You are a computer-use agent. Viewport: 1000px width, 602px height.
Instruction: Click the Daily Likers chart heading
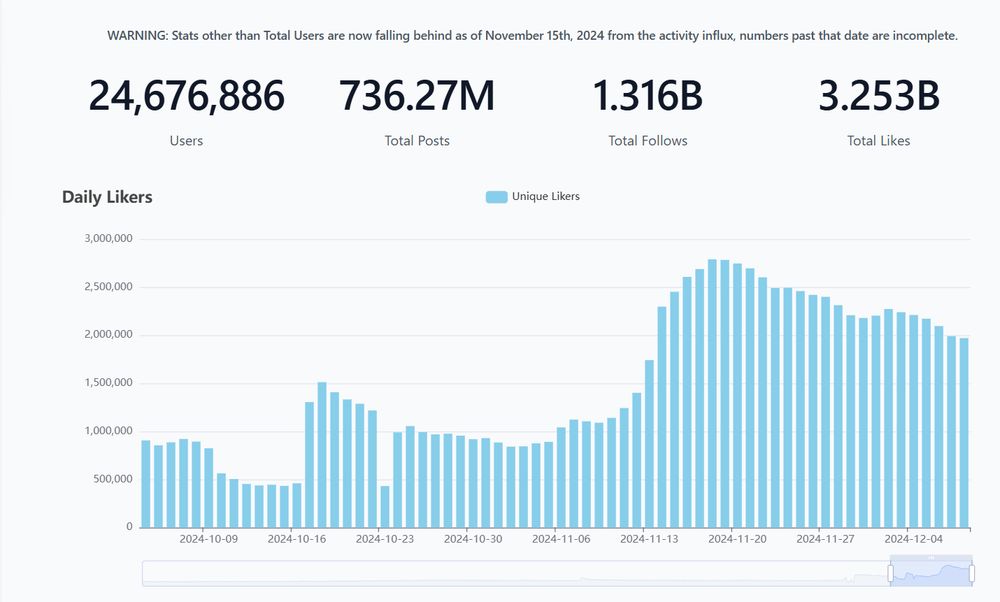(106, 197)
